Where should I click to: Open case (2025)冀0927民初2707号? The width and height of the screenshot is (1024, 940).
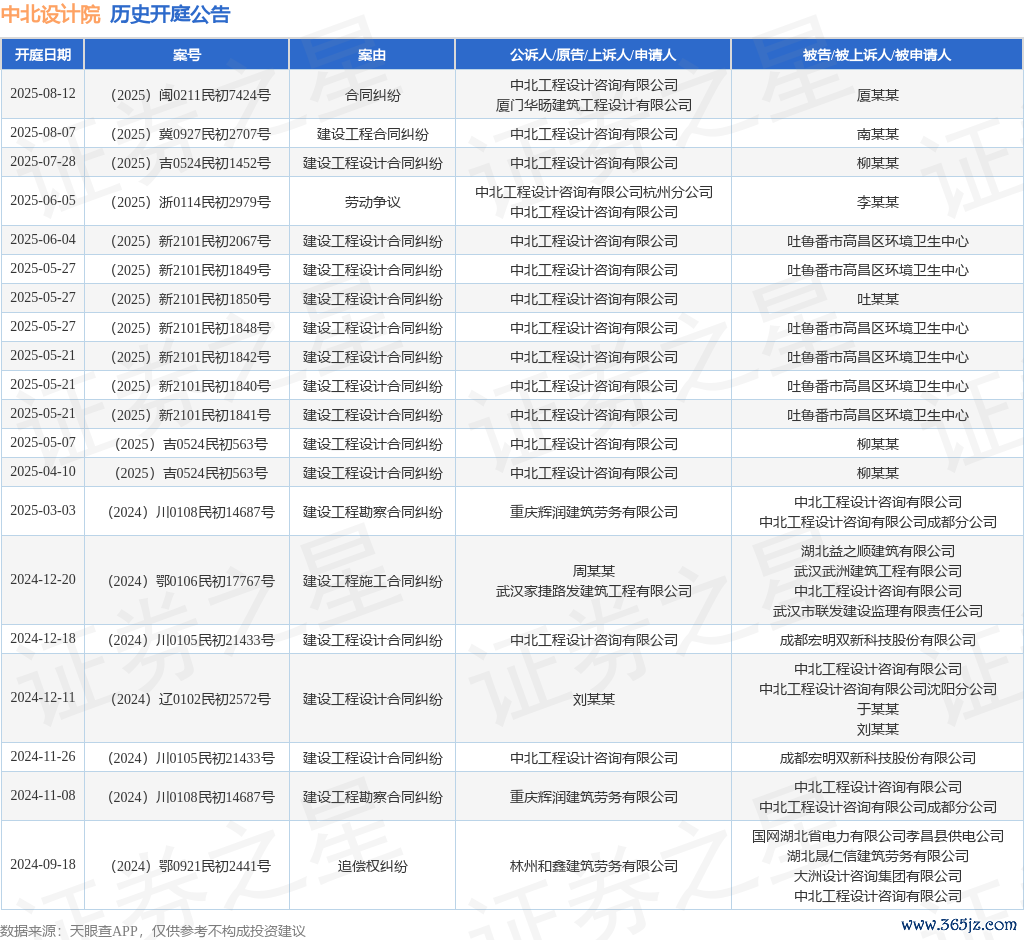187,134
